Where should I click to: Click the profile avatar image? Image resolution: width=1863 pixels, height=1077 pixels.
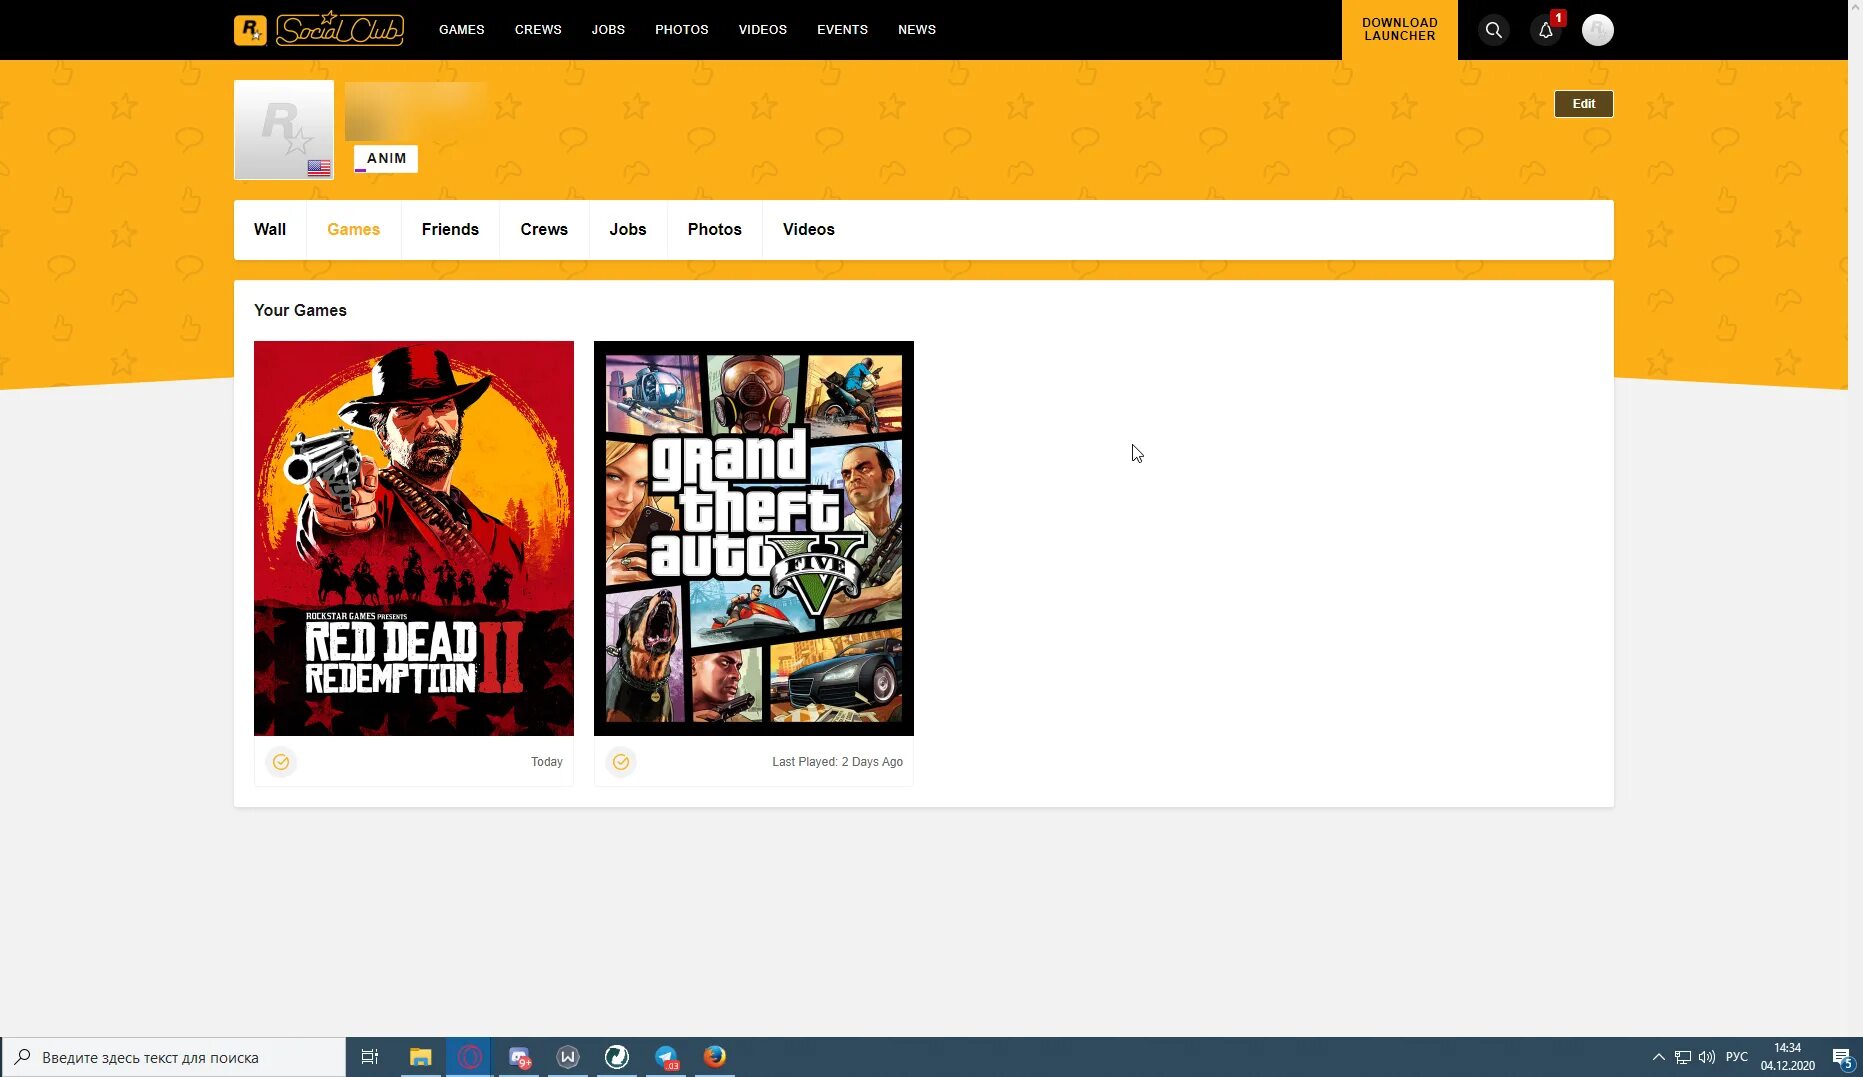284,130
